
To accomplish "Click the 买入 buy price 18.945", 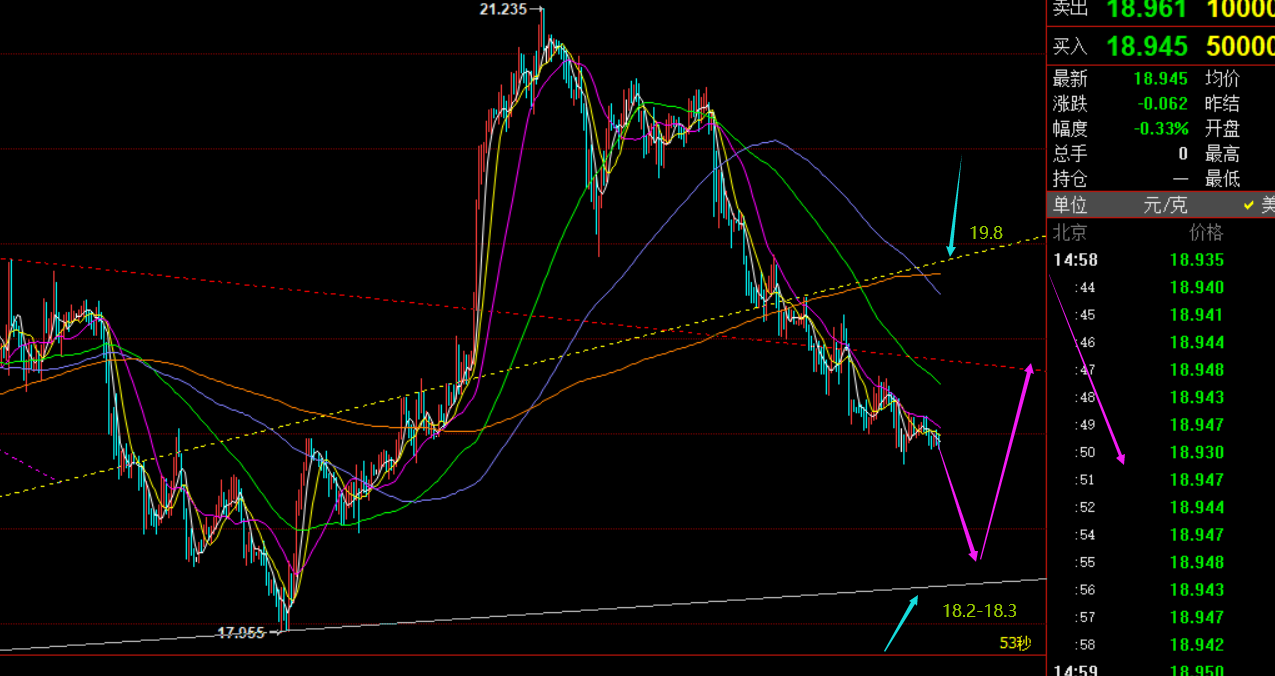I will coord(1147,46).
